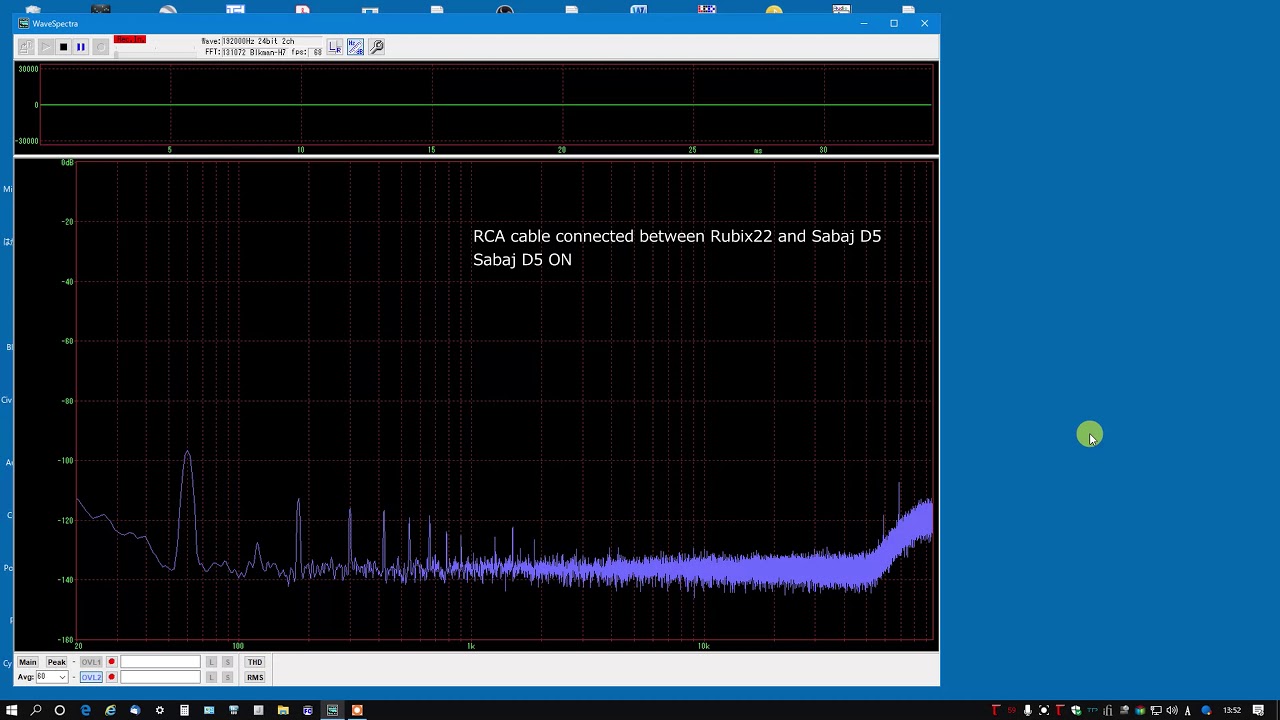Open settings via the wrench icon
Screen dimensions: 1280x720
coord(377,47)
